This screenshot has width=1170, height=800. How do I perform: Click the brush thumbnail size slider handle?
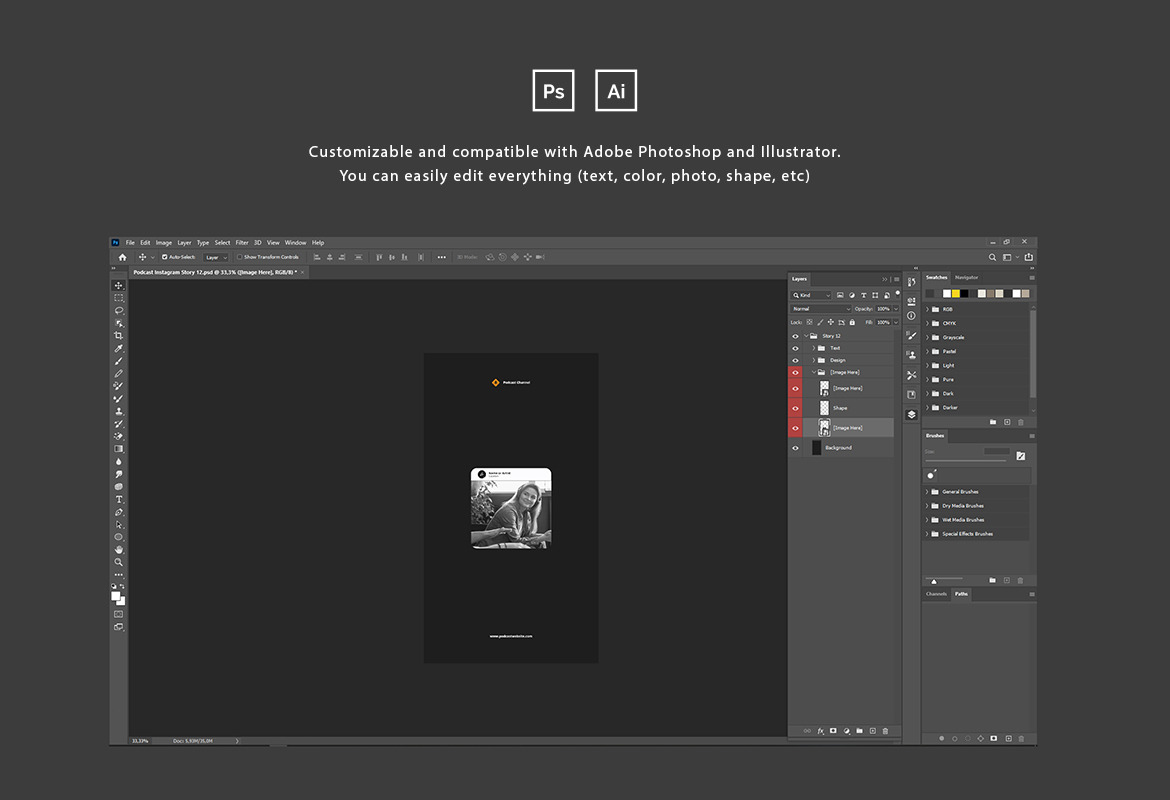tap(933, 581)
